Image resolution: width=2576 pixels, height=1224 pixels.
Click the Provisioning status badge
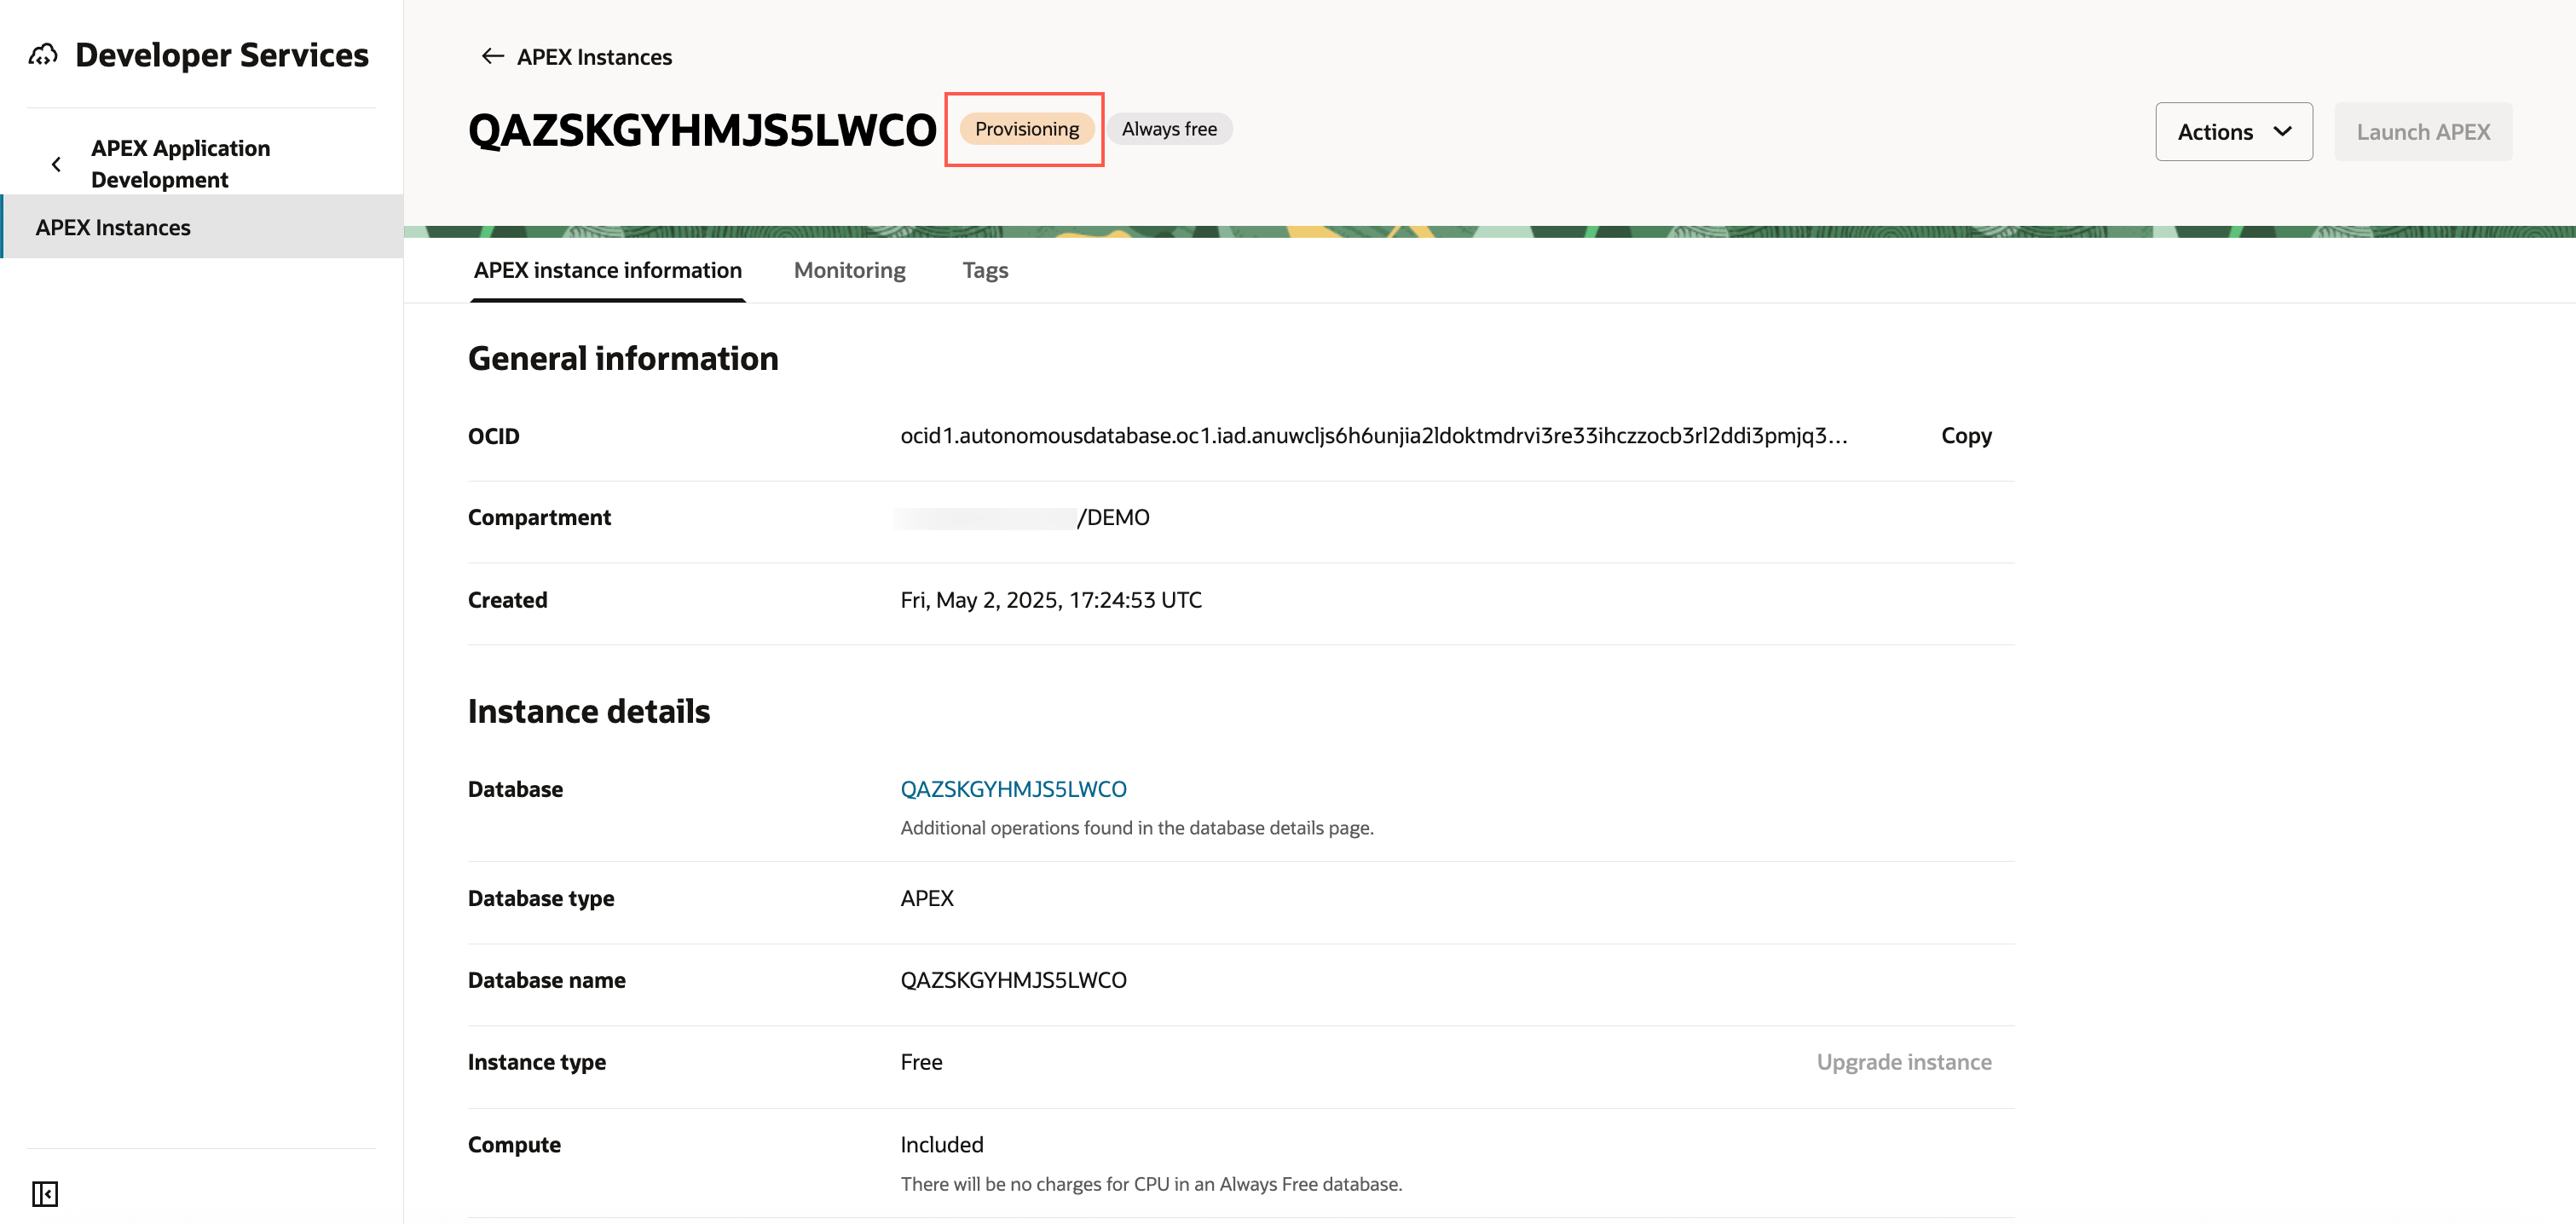(1026, 129)
